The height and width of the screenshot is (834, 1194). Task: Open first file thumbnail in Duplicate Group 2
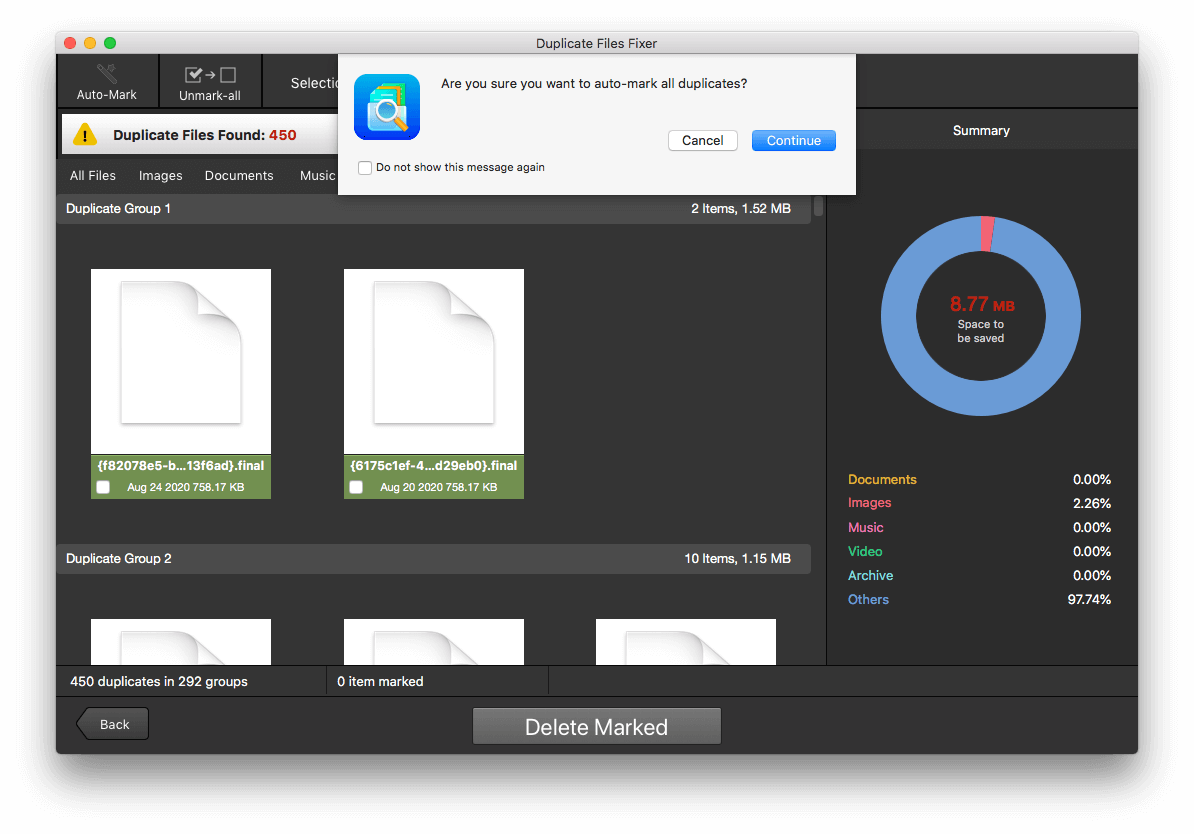click(x=181, y=641)
